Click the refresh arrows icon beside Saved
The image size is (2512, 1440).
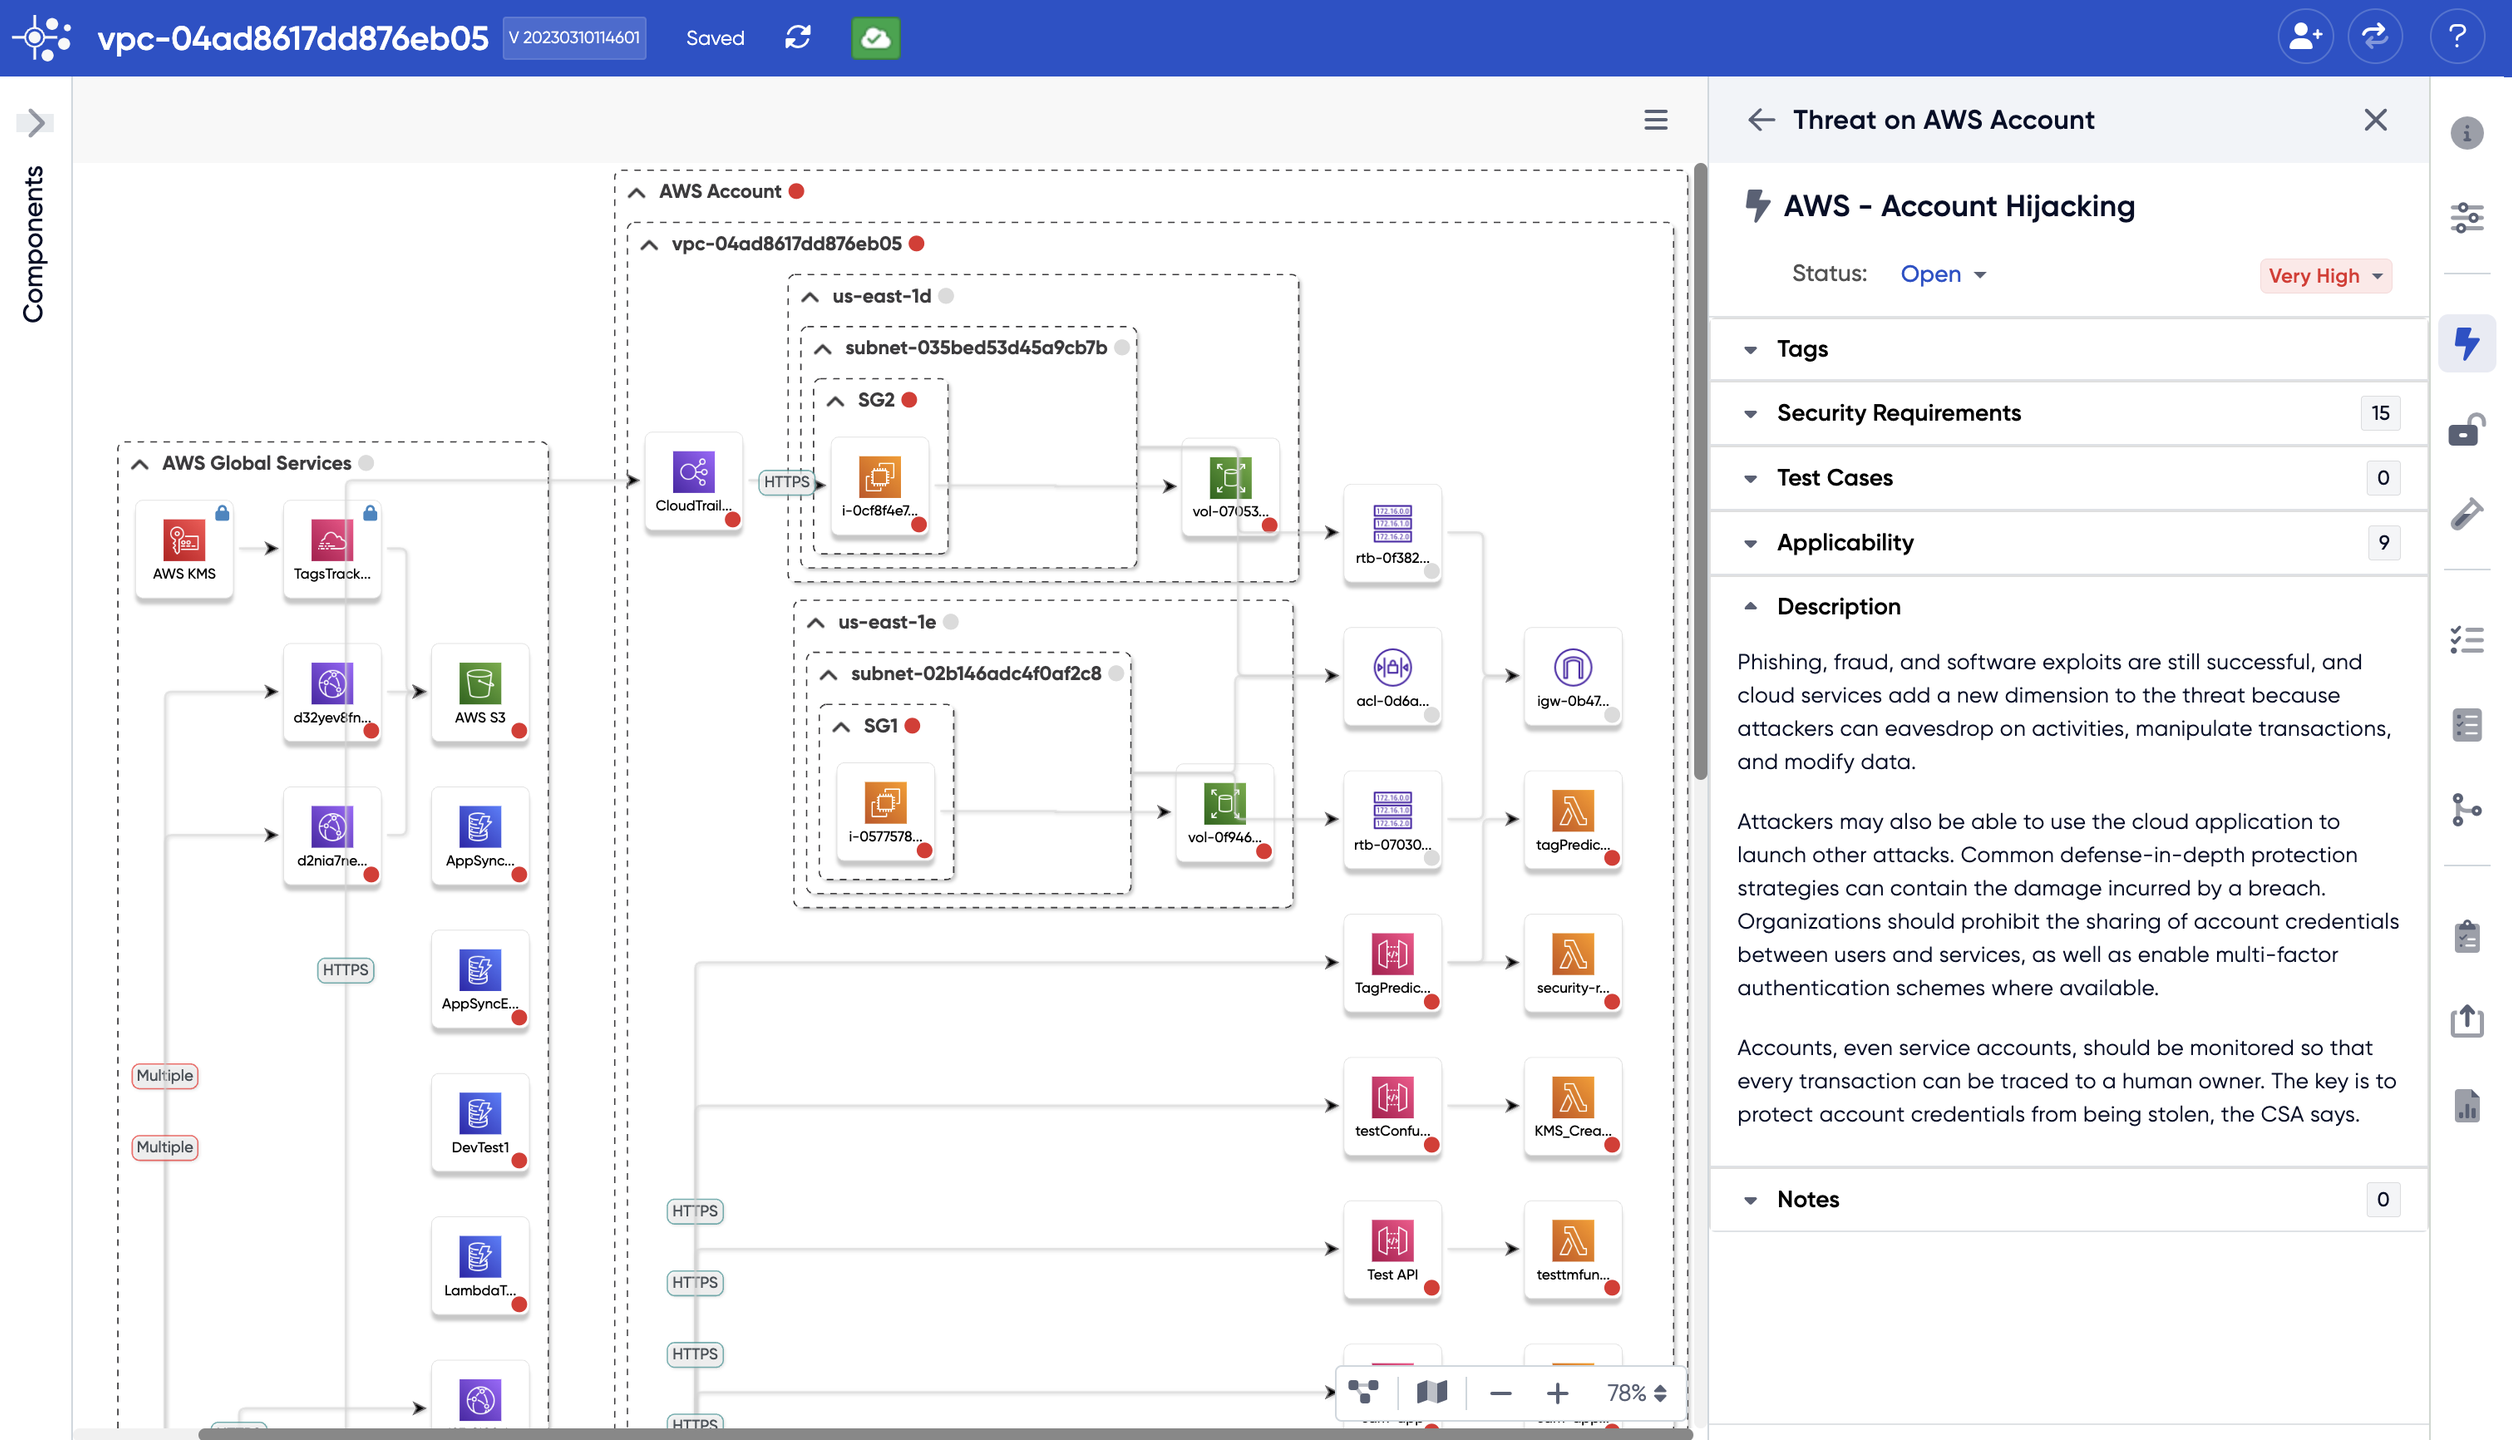798,38
